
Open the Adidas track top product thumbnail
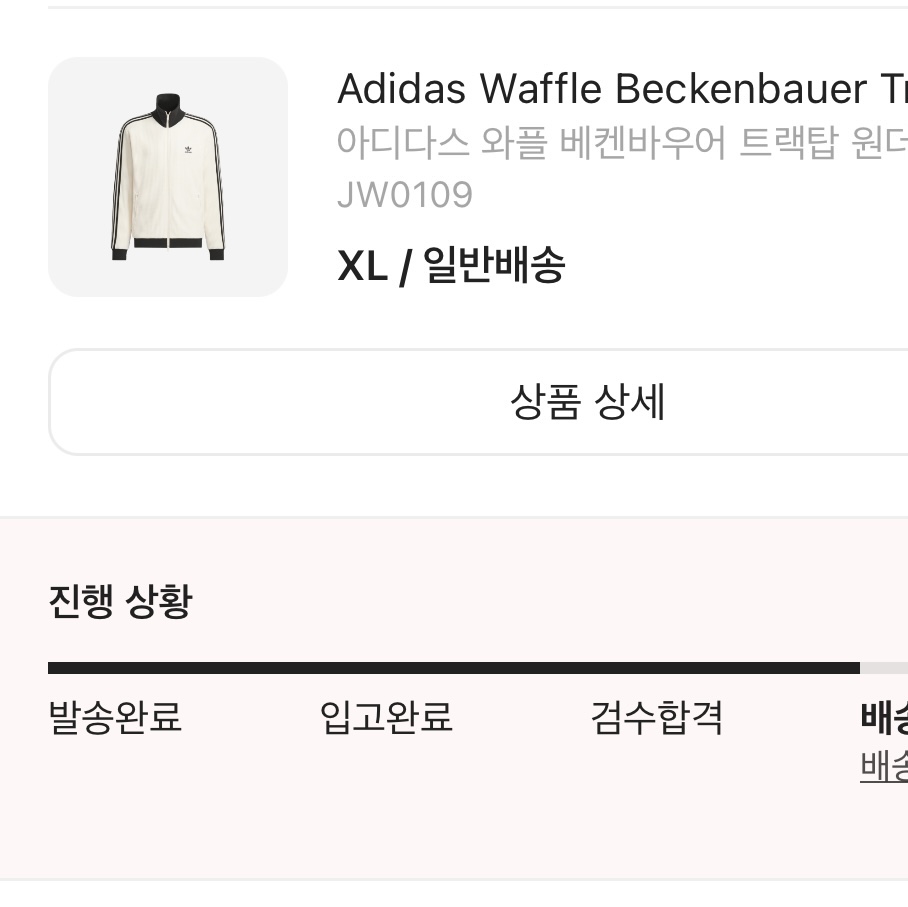pos(168,177)
